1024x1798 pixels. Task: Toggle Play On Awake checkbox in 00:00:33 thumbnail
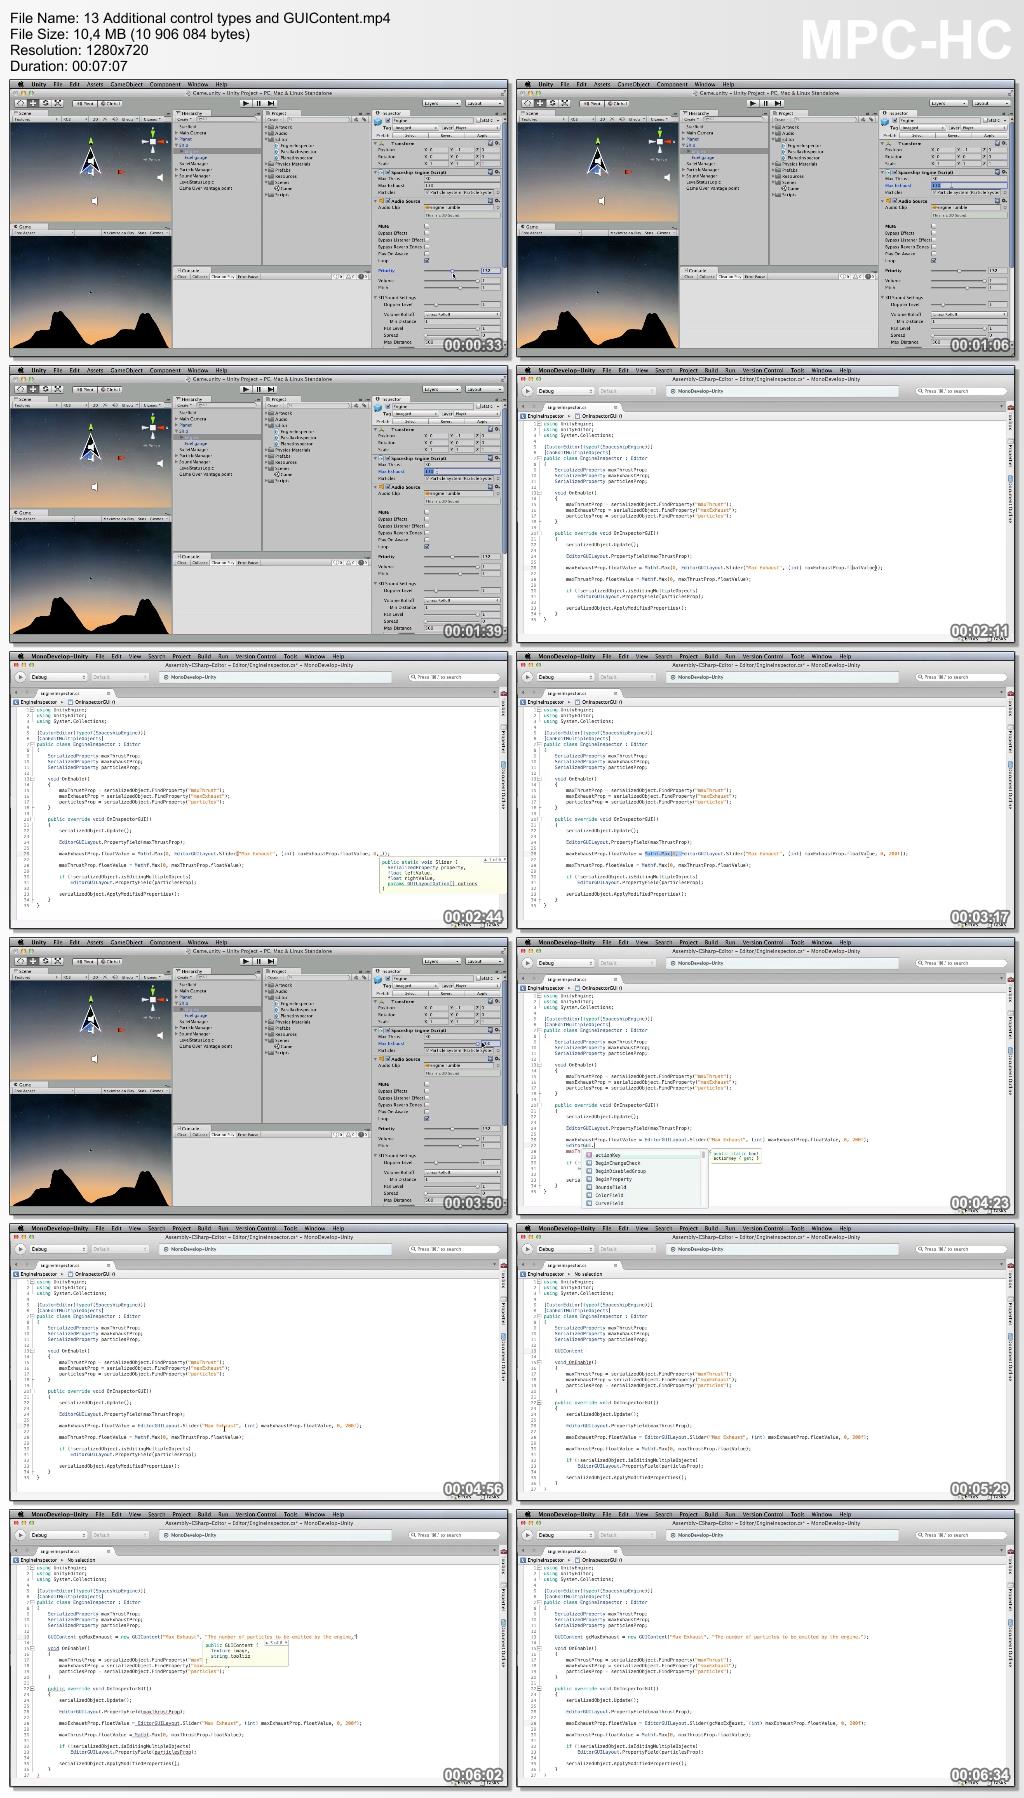pos(427,253)
